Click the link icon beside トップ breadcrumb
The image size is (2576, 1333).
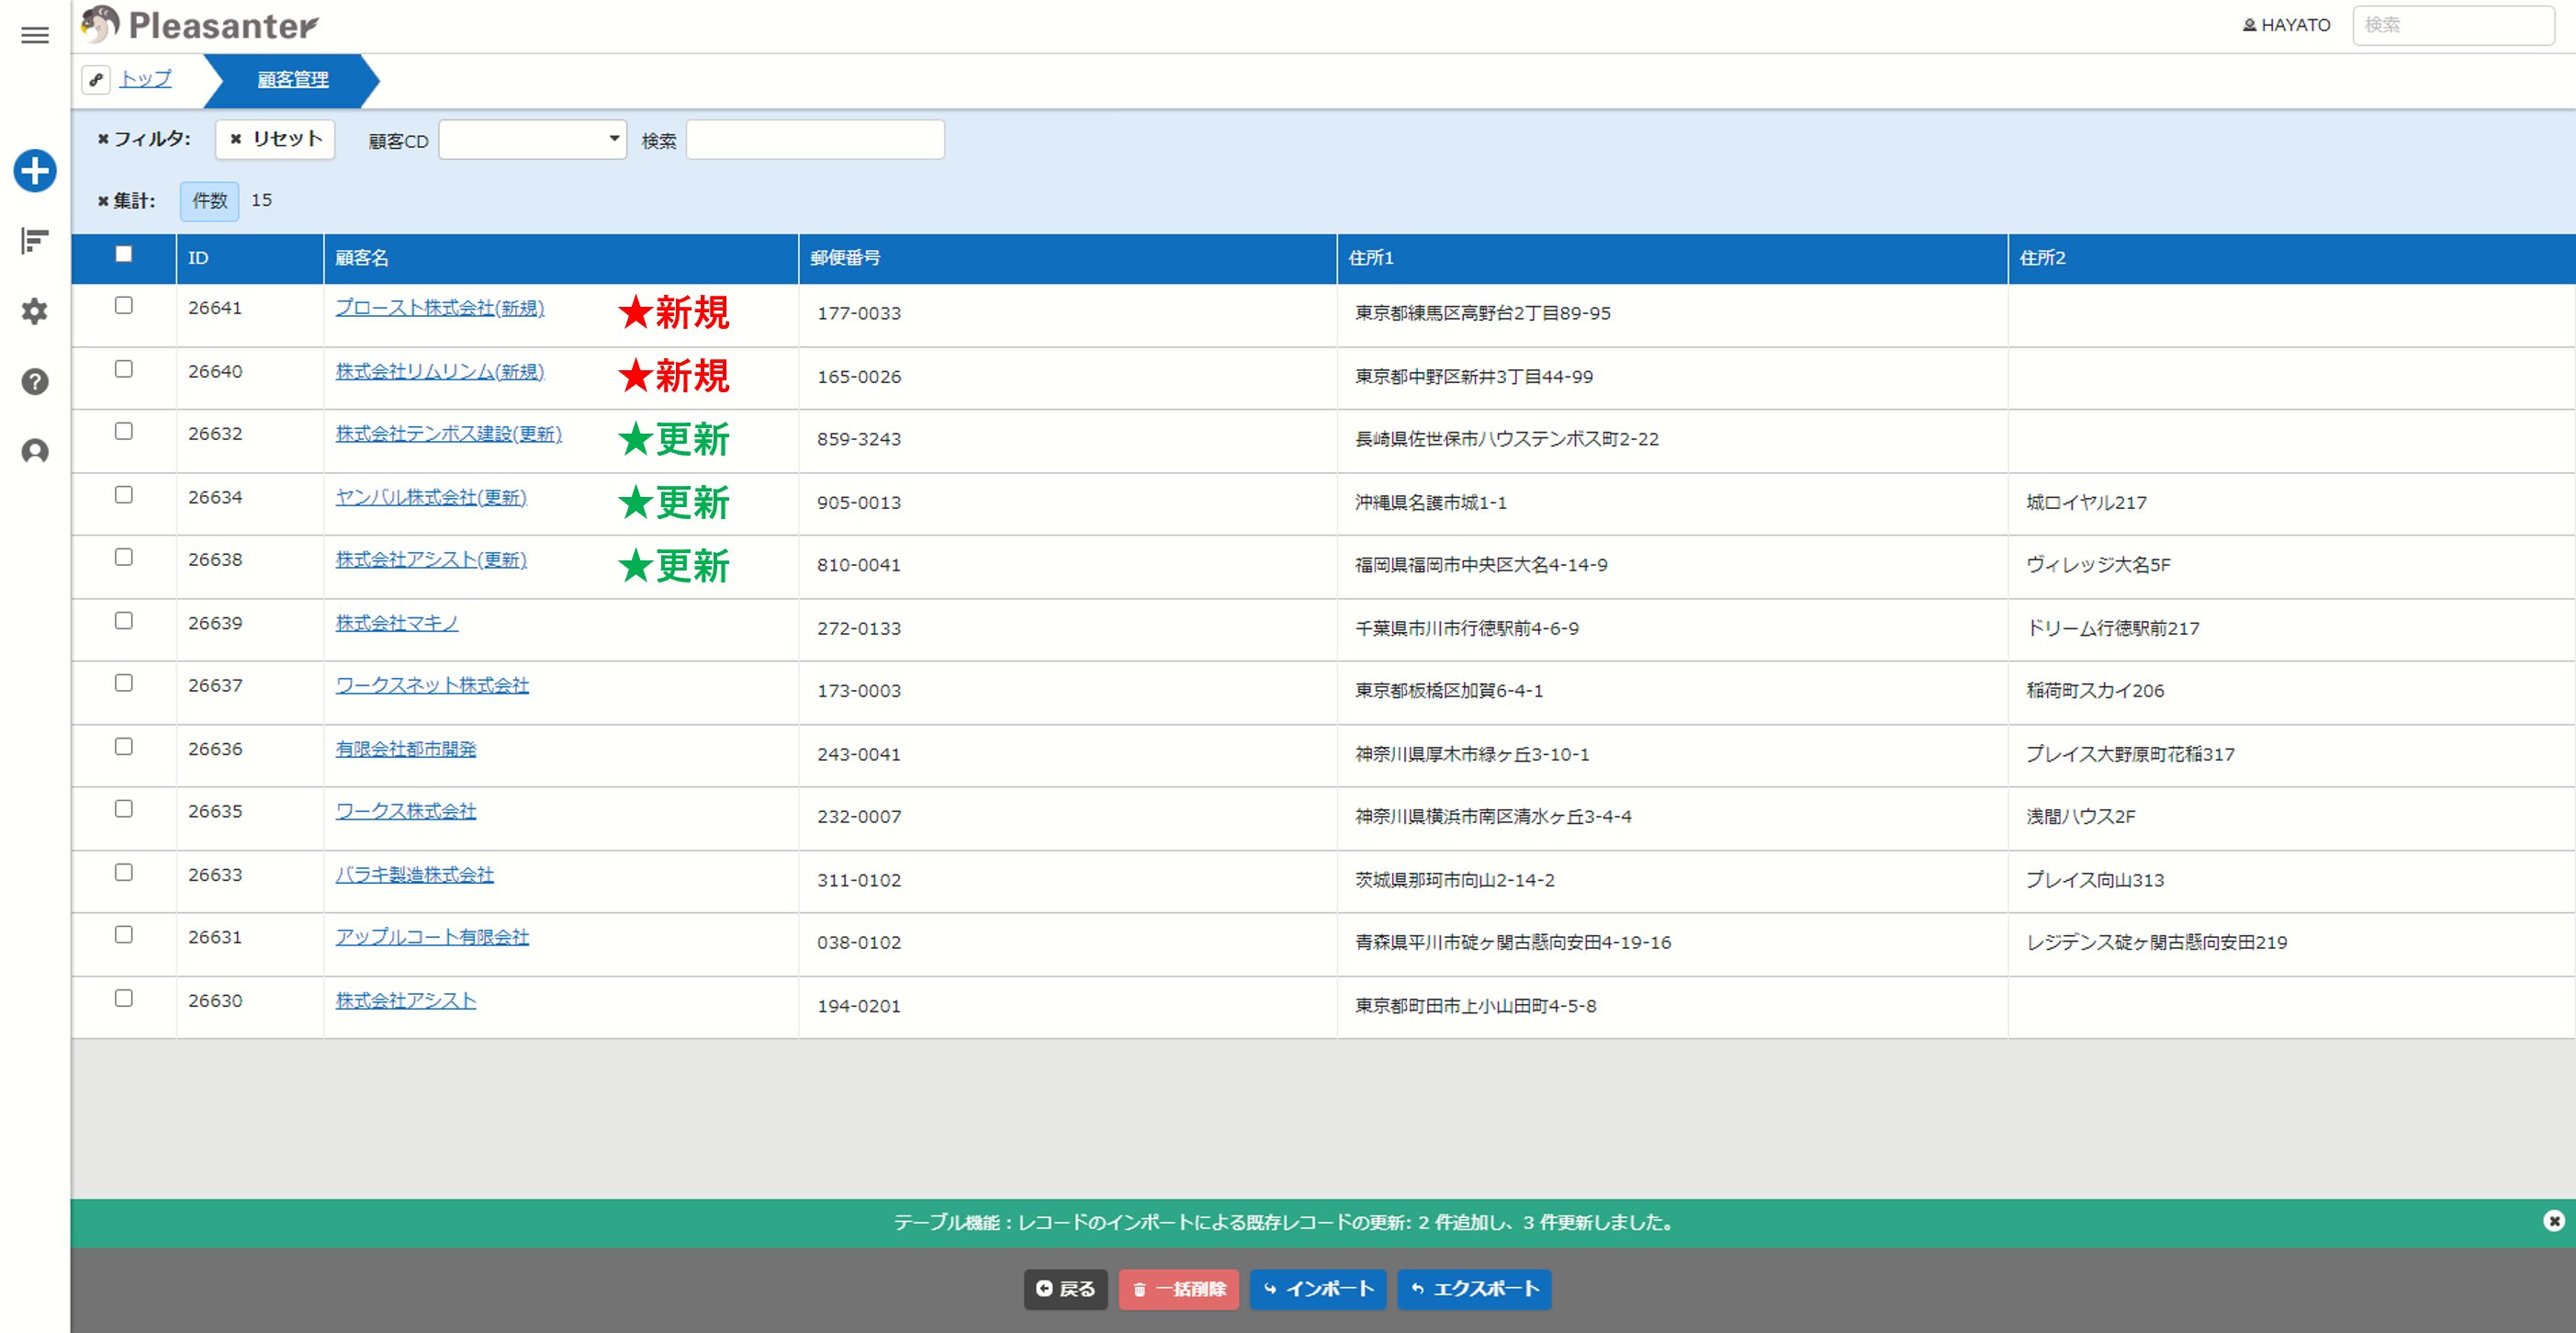pos(96,79)
